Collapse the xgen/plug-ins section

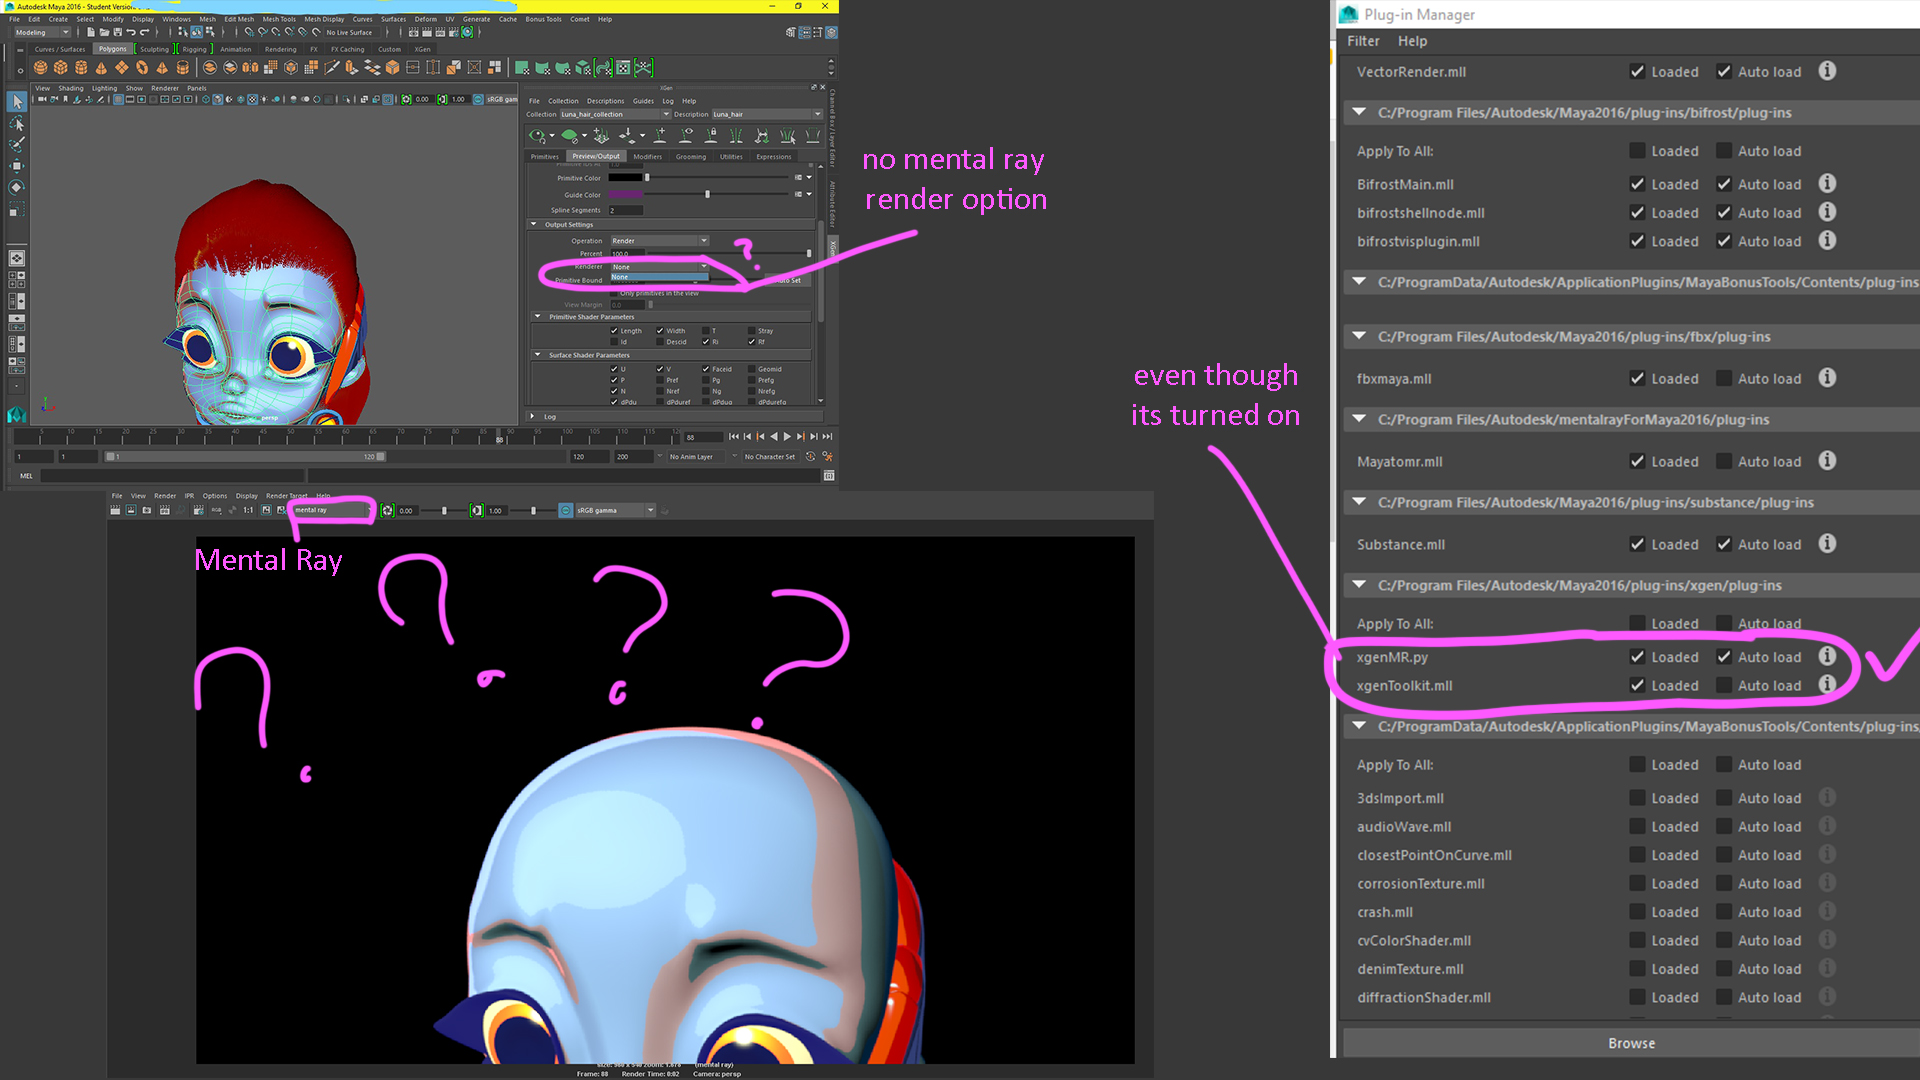click(1359, 585)
